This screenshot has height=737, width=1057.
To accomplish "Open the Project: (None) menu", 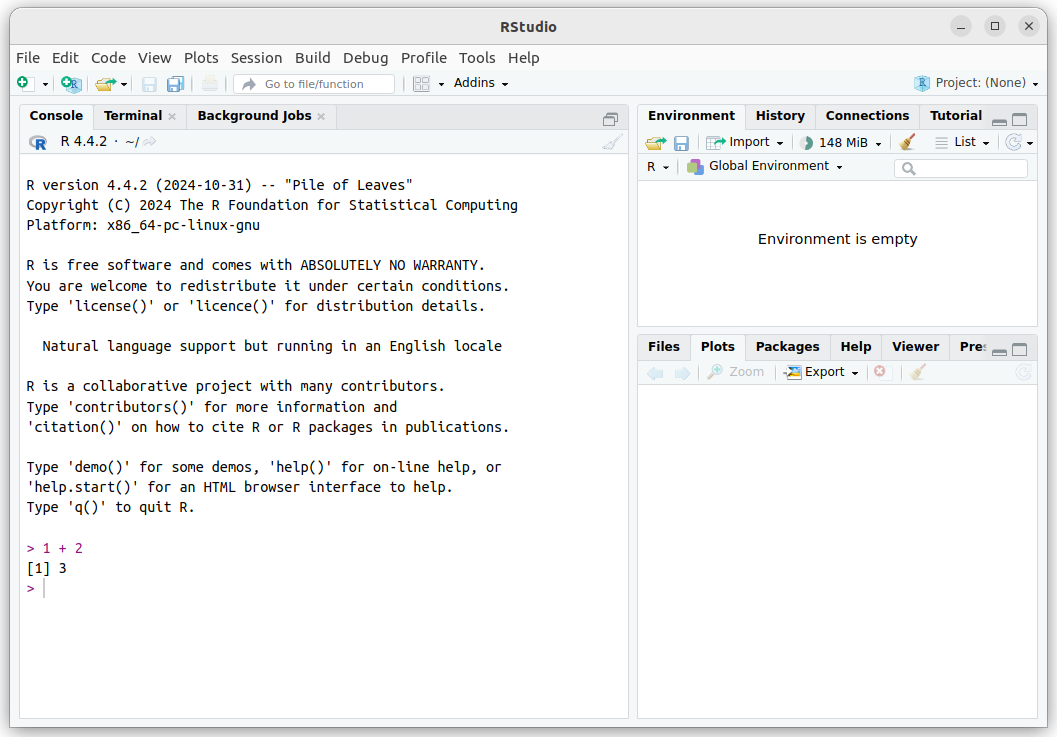I will (976, 83).
